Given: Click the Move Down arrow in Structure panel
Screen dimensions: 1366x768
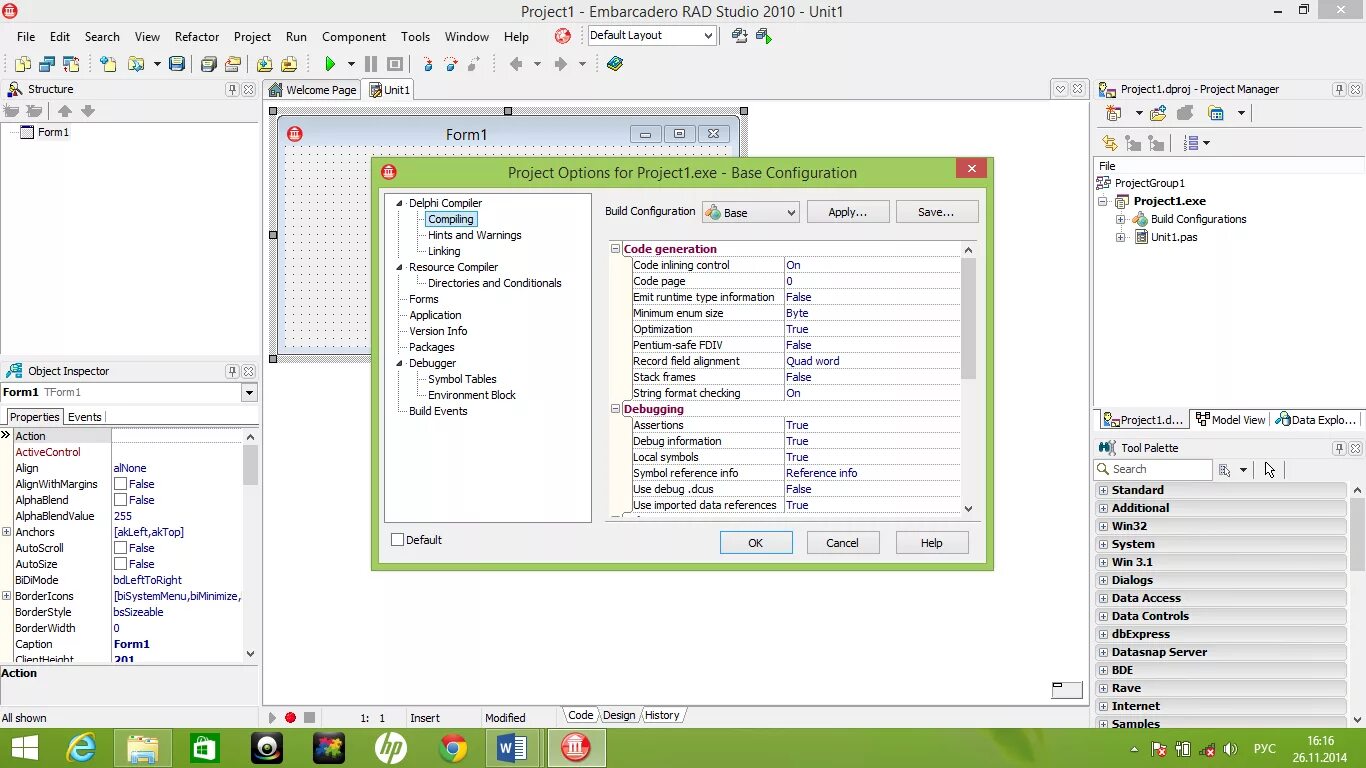Looking at the screenshot, I should [88, 111].
